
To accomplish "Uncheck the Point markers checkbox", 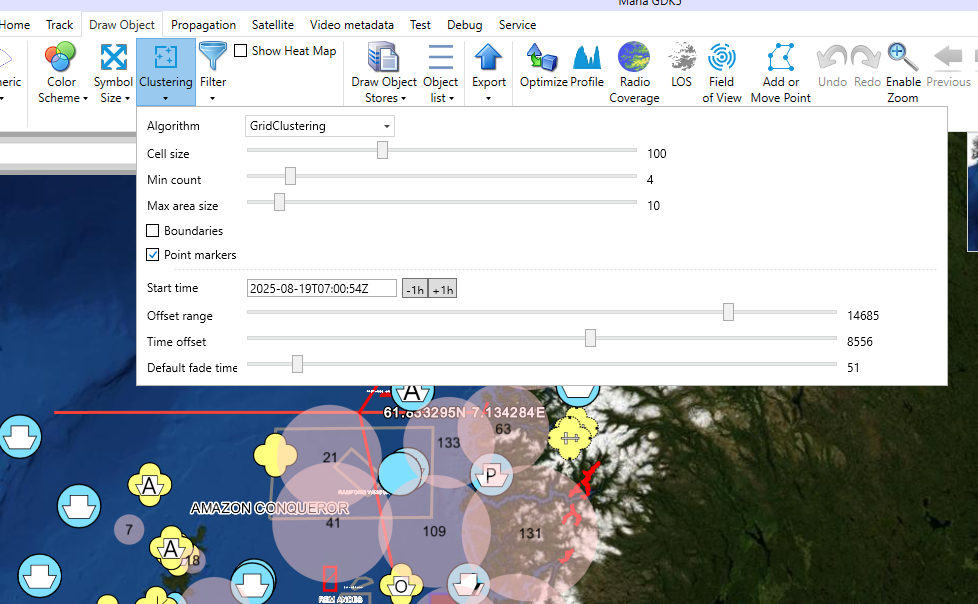I will (152, 255).
